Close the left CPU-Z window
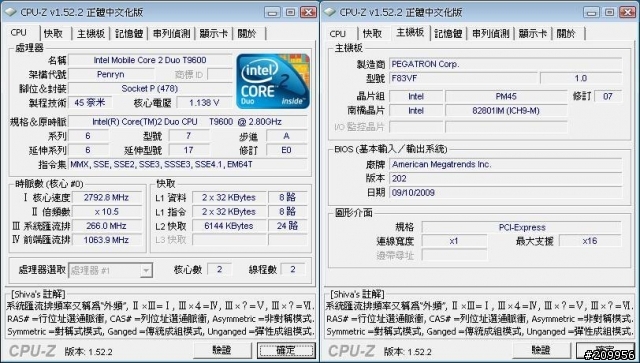The image size is (640, 363). coord(309,12)
